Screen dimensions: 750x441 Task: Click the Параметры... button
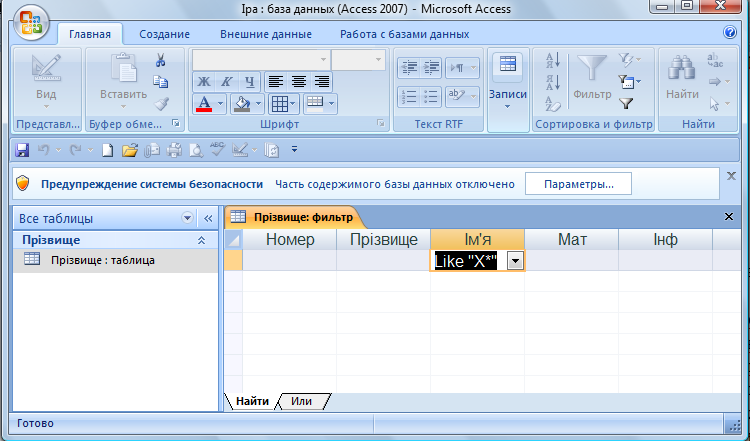(578, 184)
